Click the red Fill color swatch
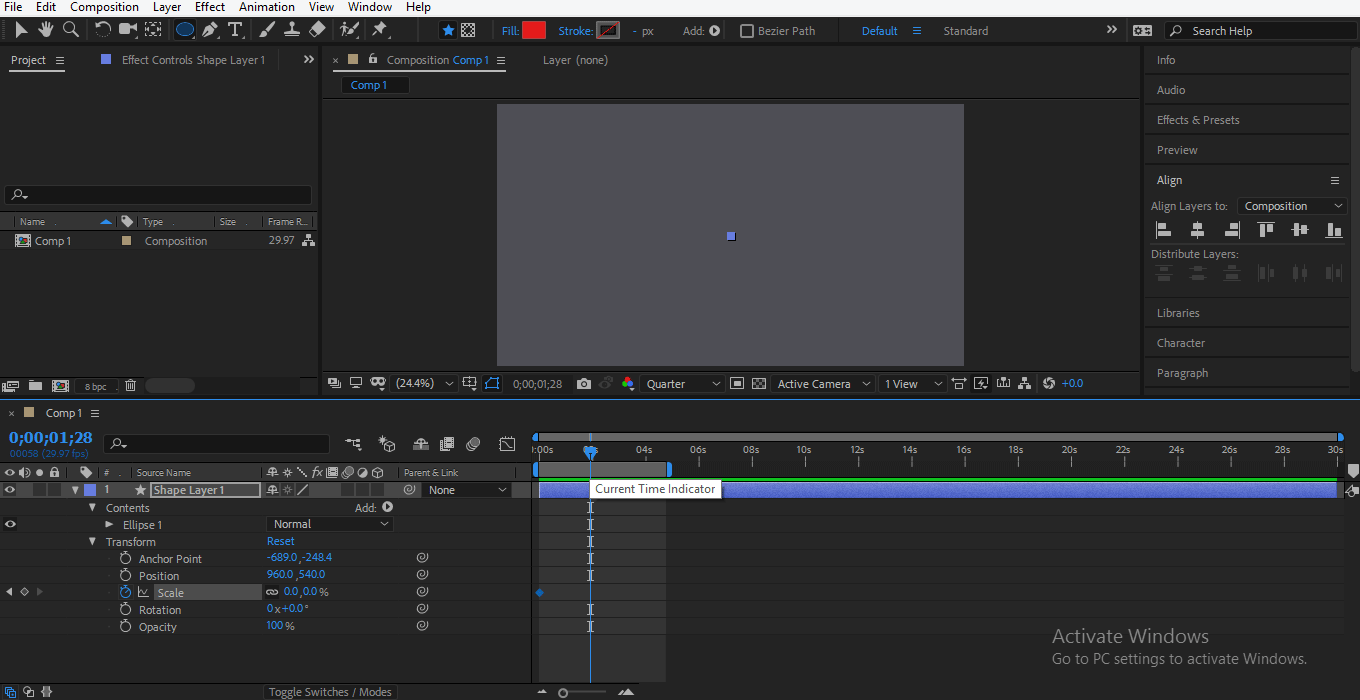Viewport: 1360px width, 700px height. [x=534, y=31]
